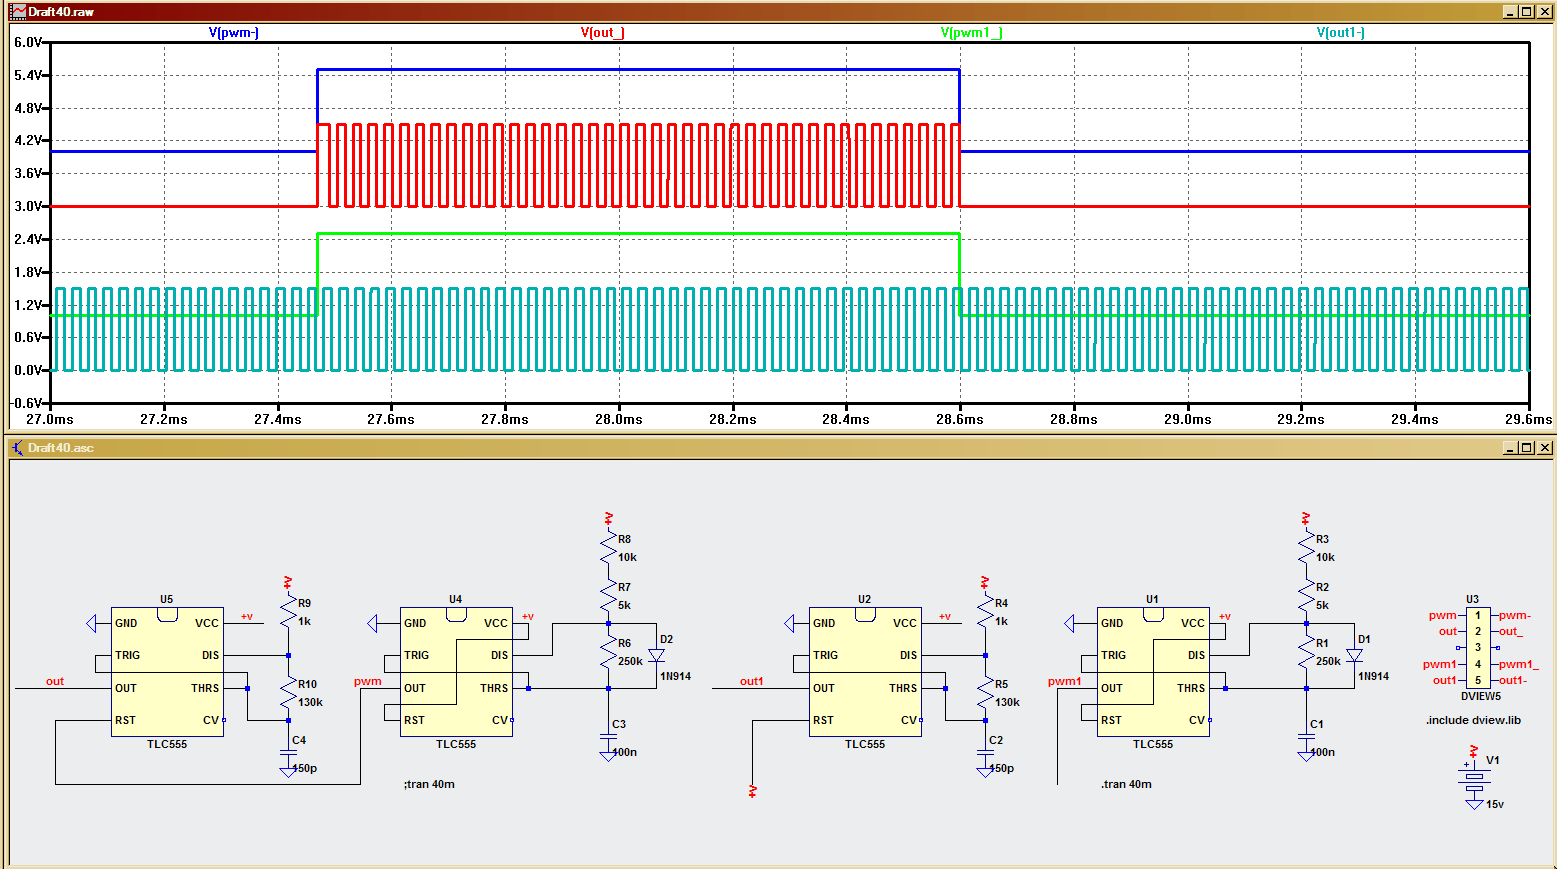Click the 'pwm' net label near U4
1557x869 pixels.
click(x=367, y=681)
